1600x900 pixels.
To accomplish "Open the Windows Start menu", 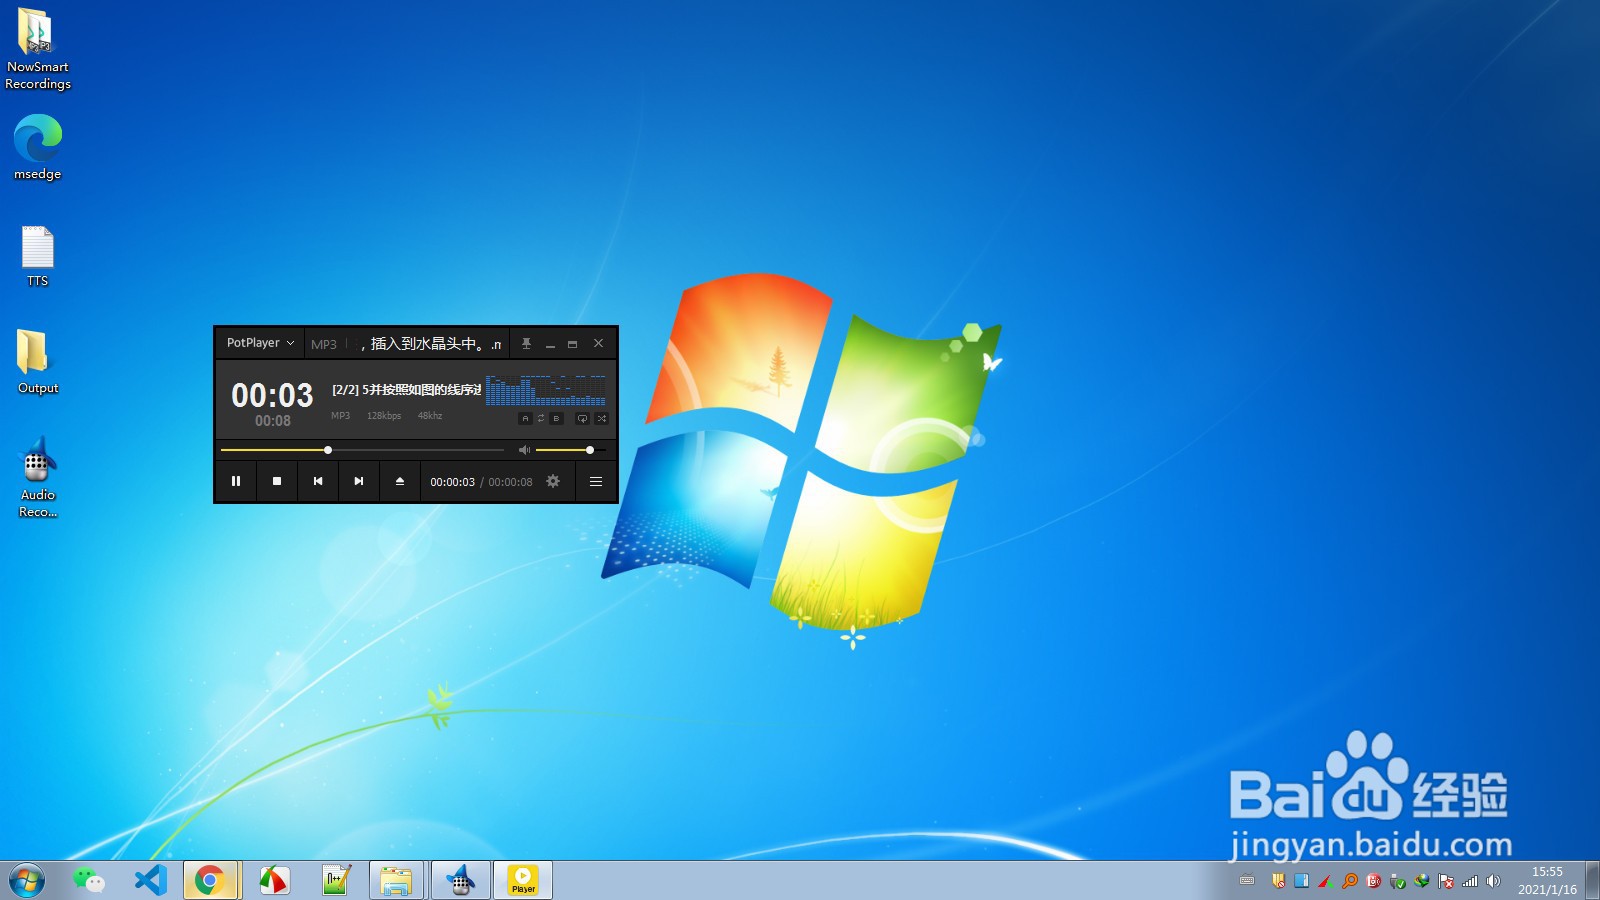I will [27, 881].
